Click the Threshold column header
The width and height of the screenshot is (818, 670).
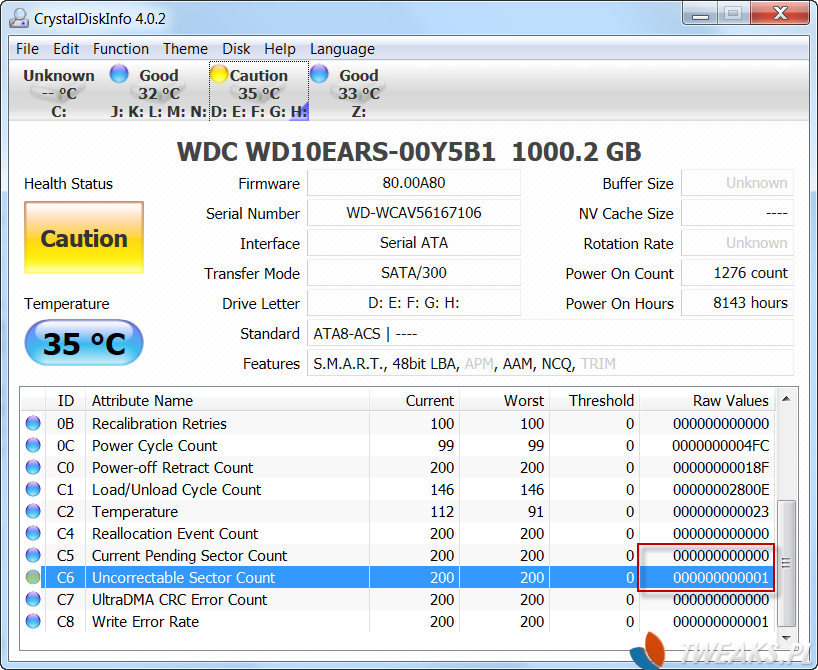(594, 400)
